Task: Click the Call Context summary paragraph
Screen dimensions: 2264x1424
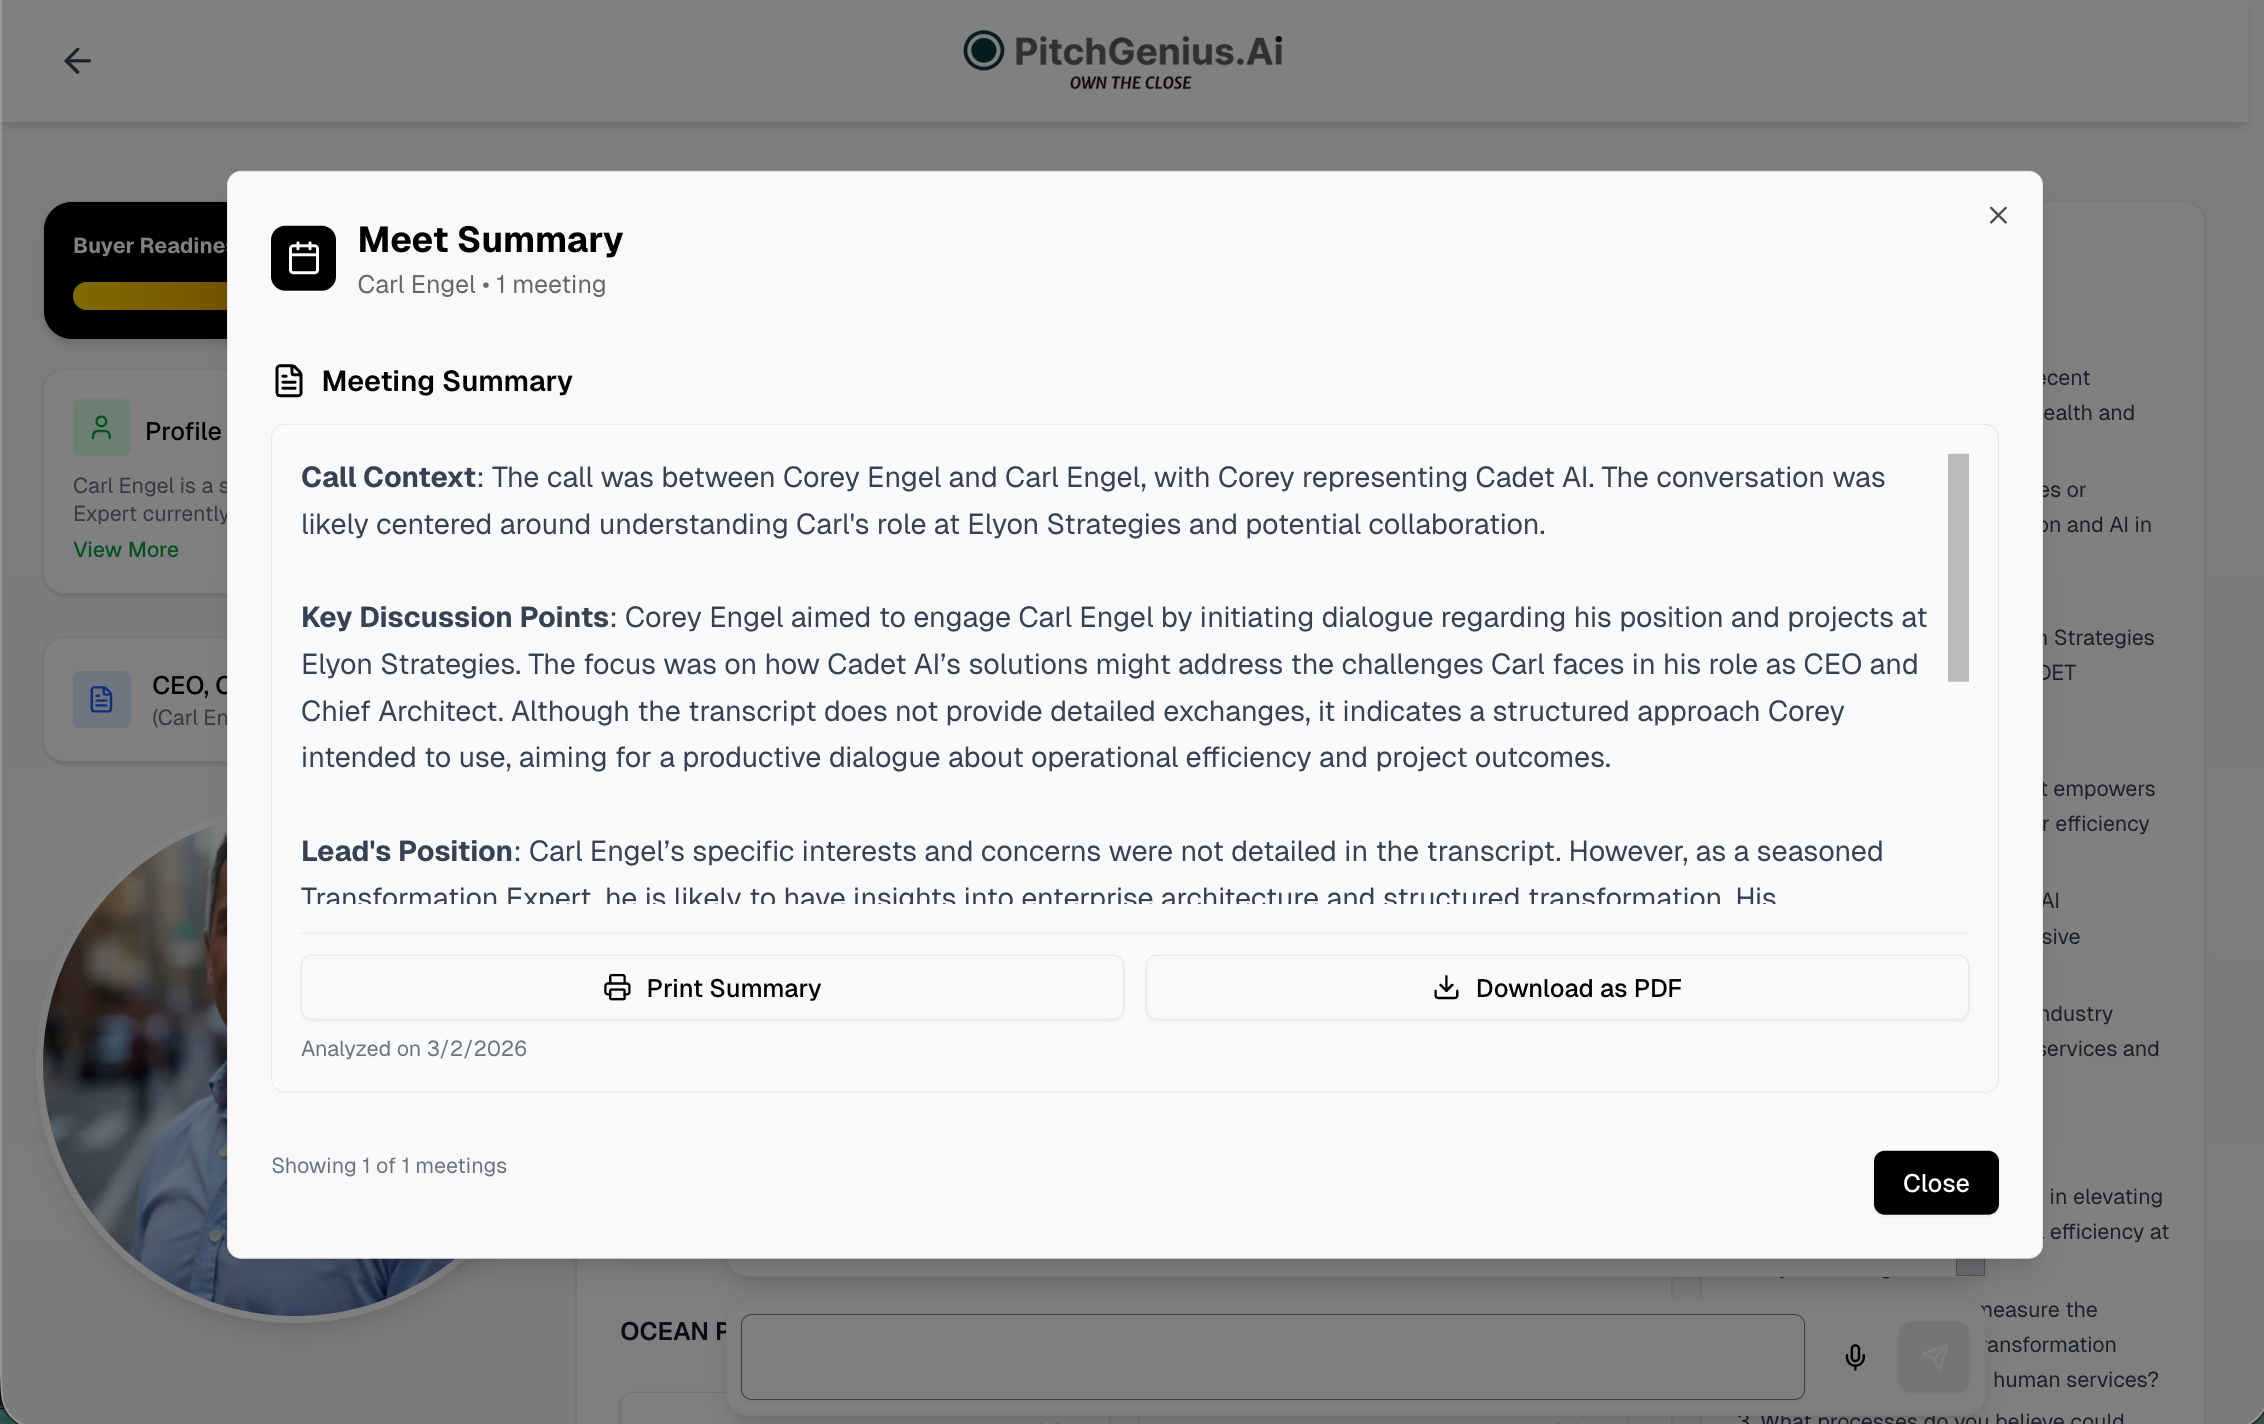Action: (1093, 501)
